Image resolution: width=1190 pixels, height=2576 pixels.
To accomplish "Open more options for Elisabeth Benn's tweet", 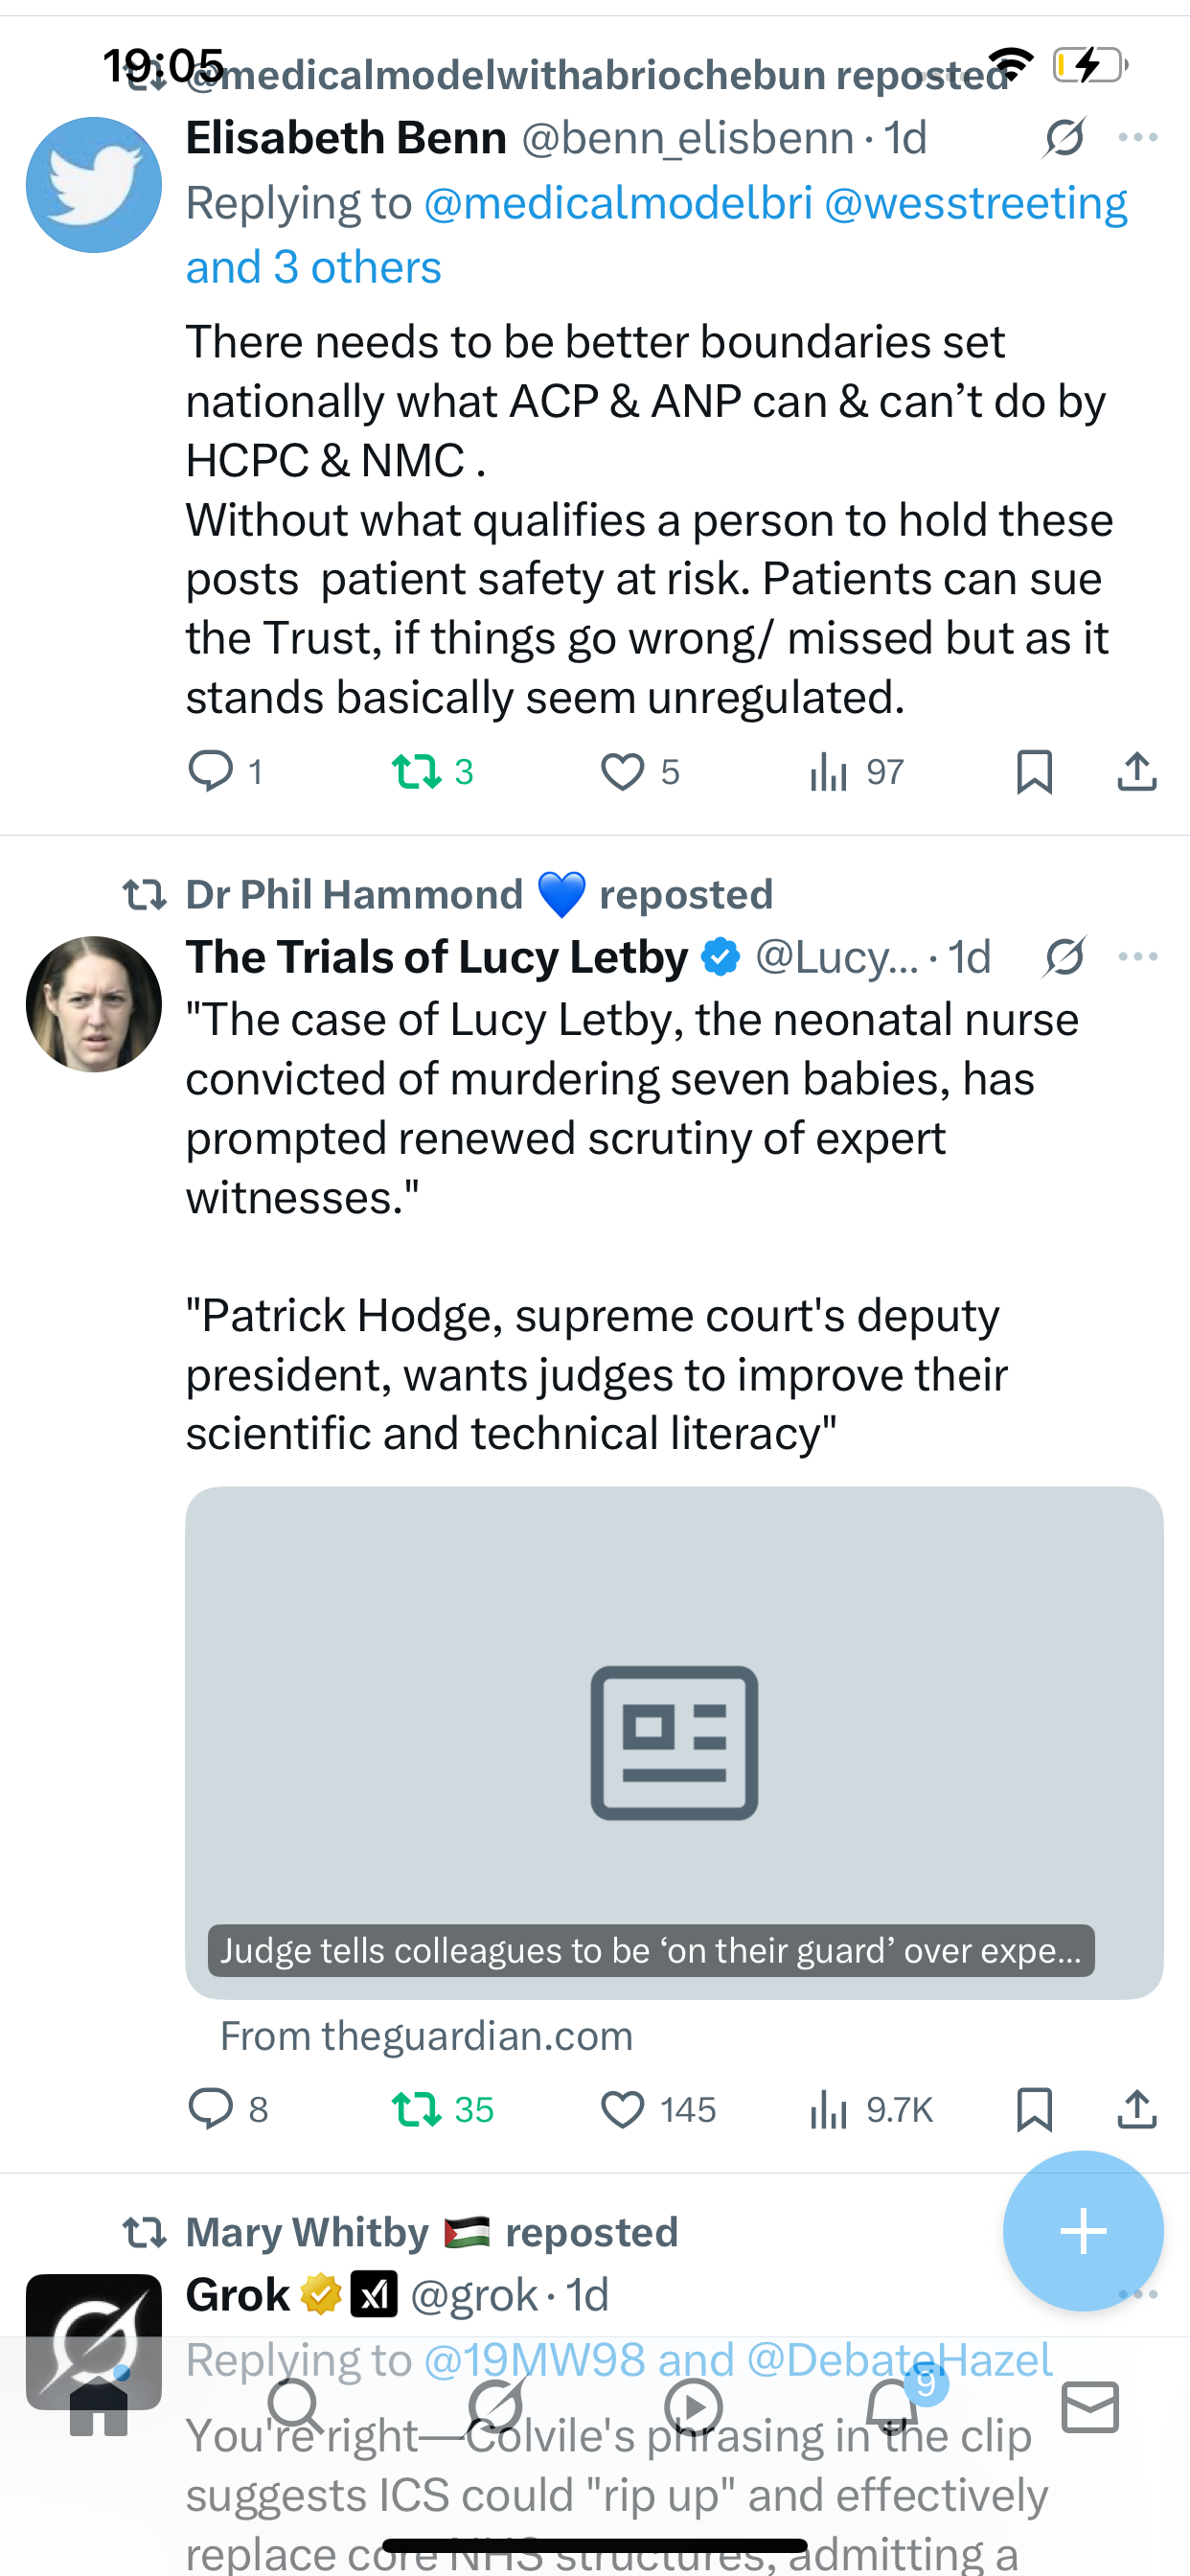I will coord(1138,138).
